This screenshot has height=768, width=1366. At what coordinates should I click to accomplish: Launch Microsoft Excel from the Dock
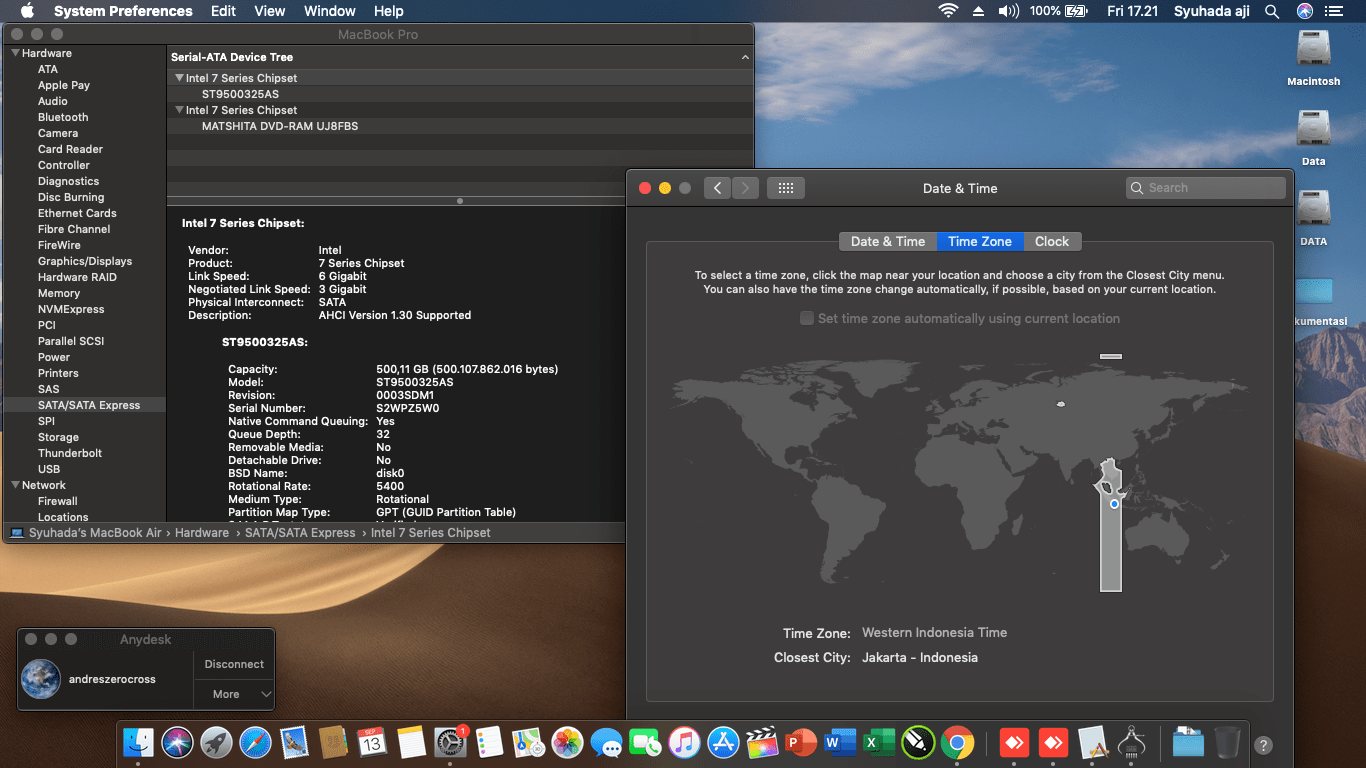pos(879,742)
